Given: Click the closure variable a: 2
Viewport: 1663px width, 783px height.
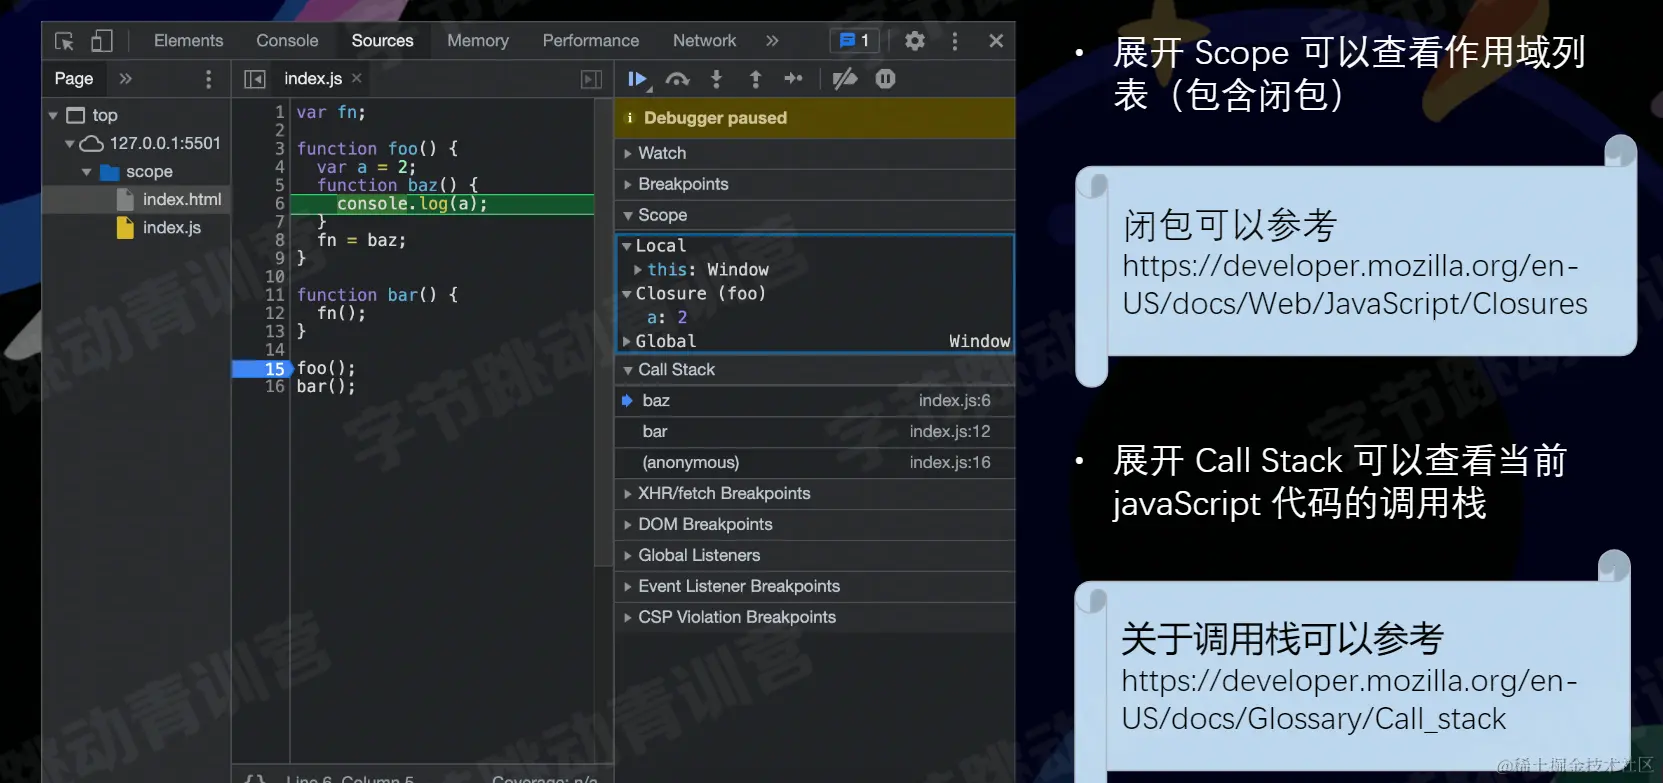Looking at the screenshot, I should [667, 318].
